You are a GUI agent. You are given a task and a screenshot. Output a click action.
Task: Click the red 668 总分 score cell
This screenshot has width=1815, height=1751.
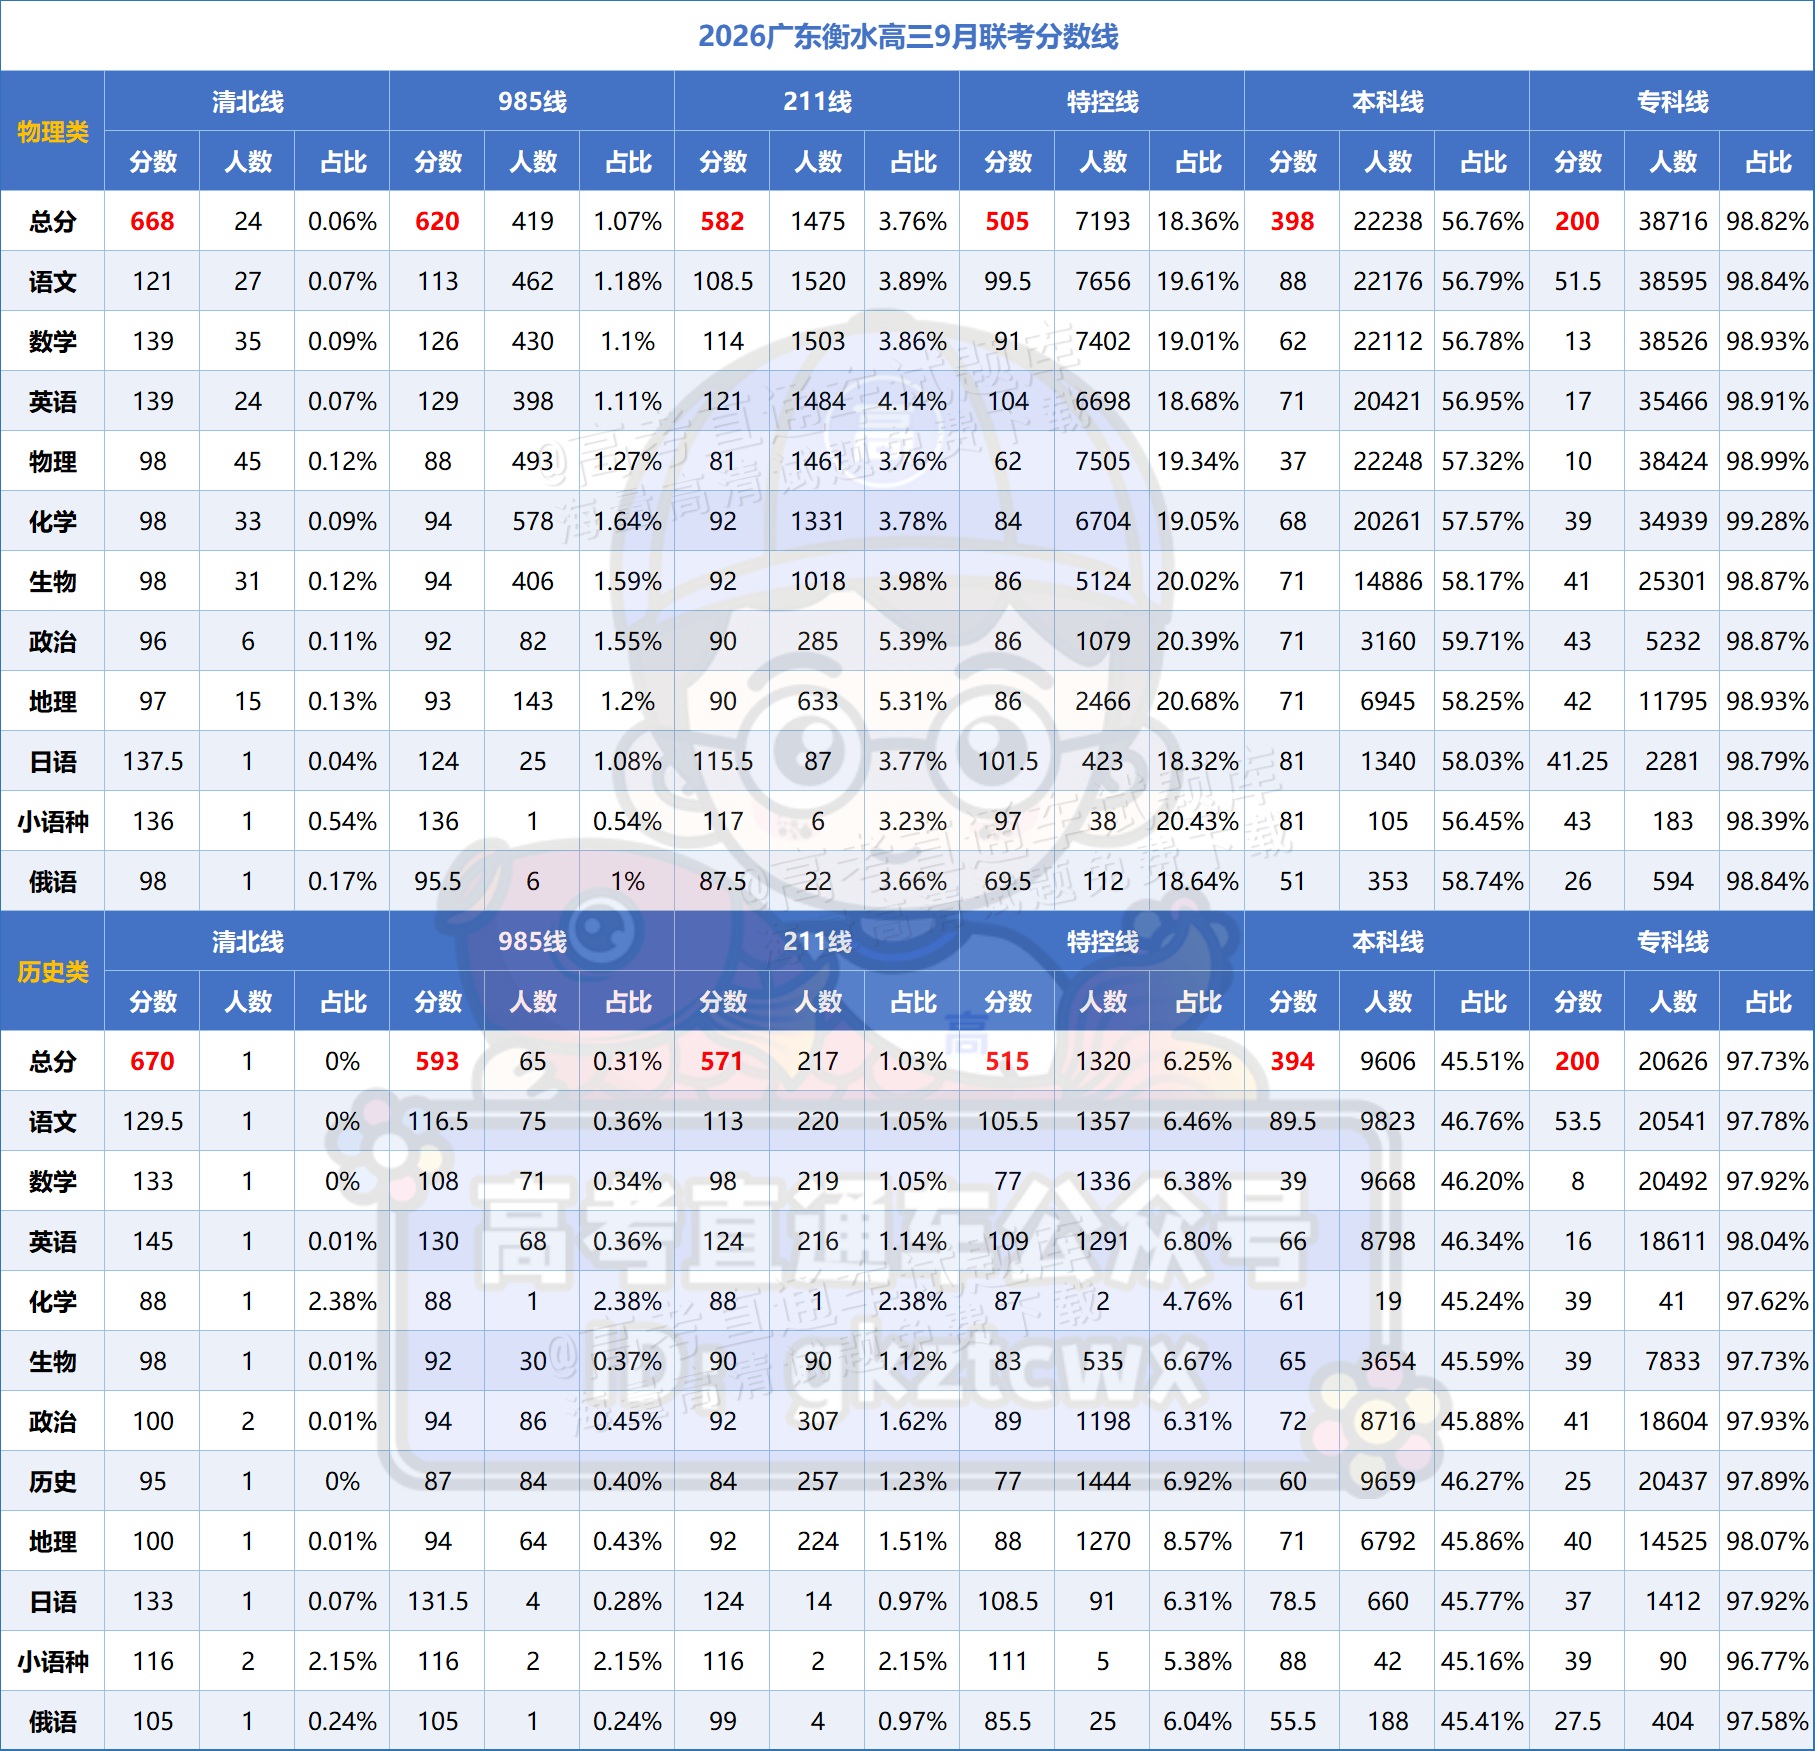coord(152,222)
